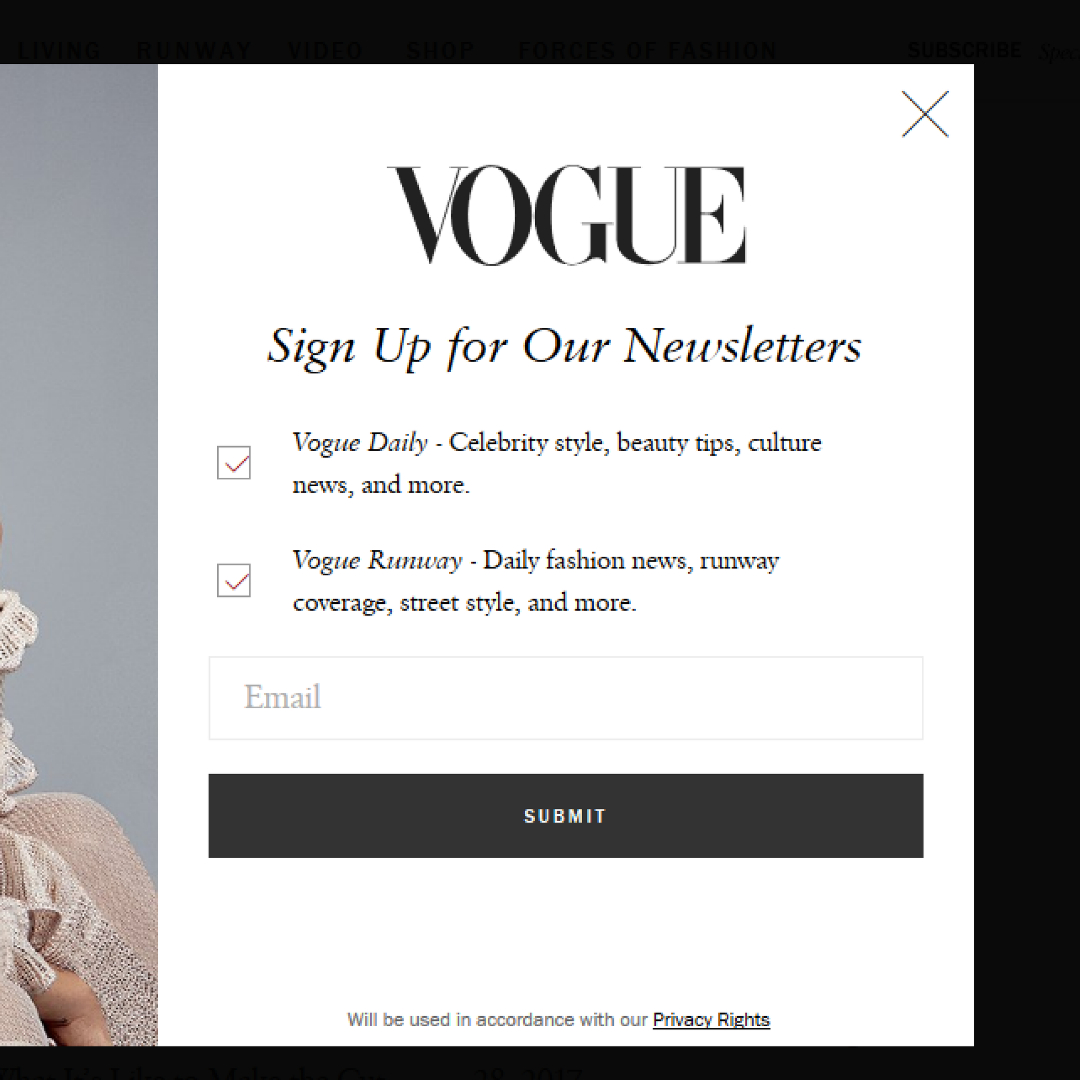Click the Sign Up for Our Newsletters heading
This screenshot has width=1080, height=1080.
click(564, 346)
